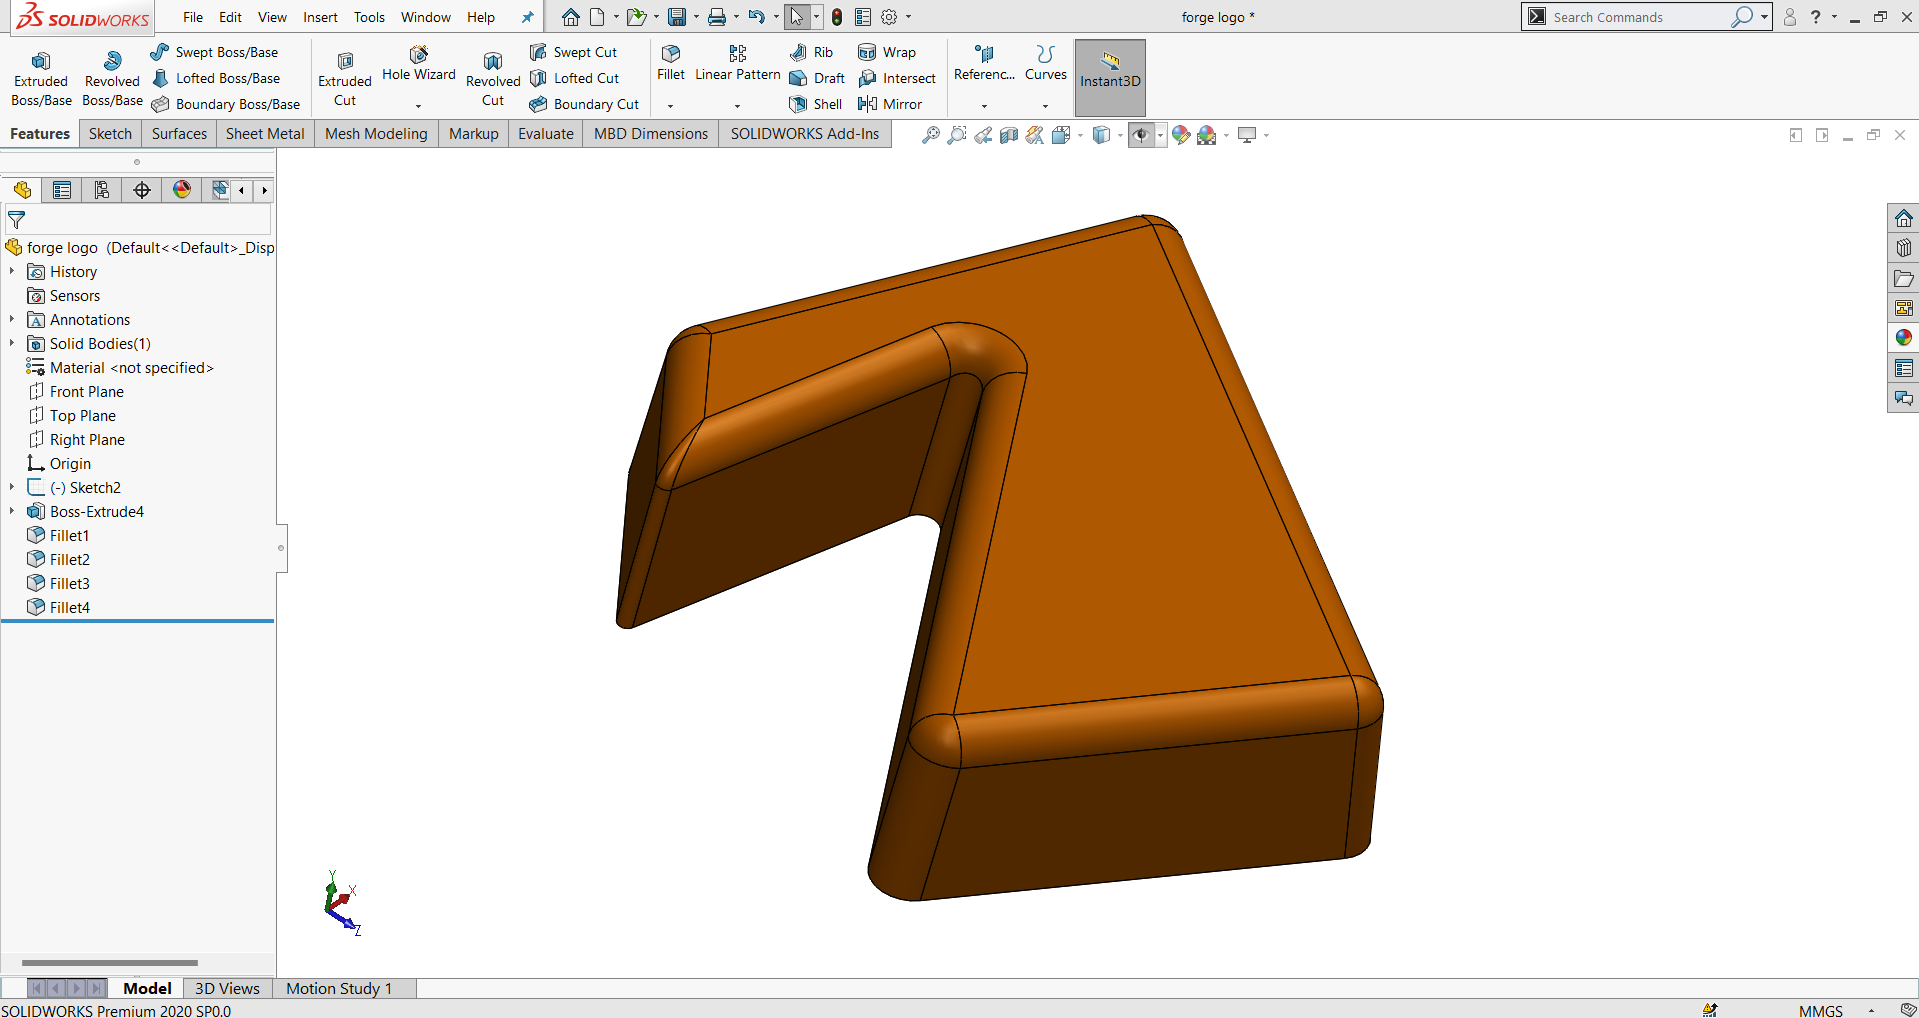
Task: Select the Boundary Boss/Base tool
Action: pos(226,104)
